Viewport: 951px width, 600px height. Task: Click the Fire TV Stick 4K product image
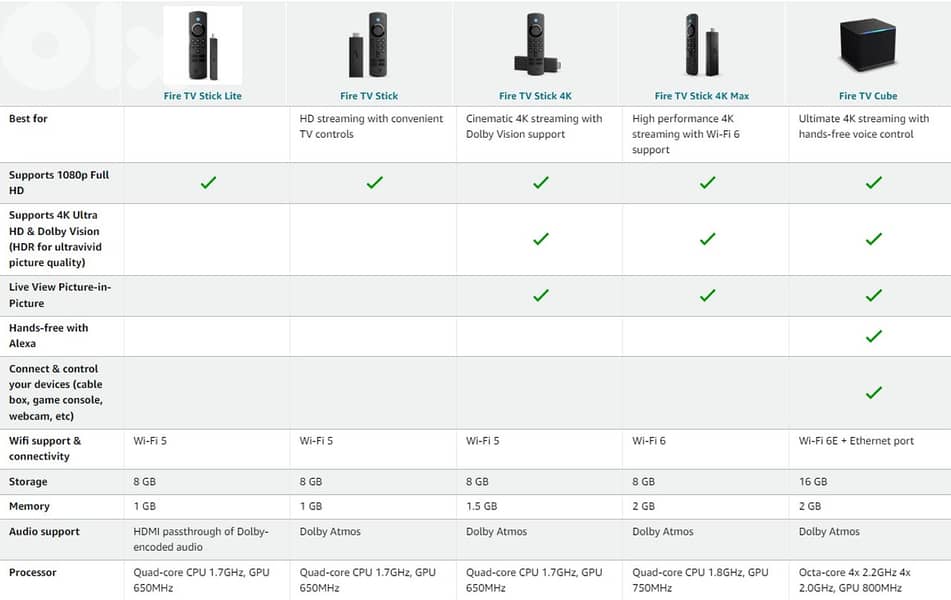tap(535, 46)
